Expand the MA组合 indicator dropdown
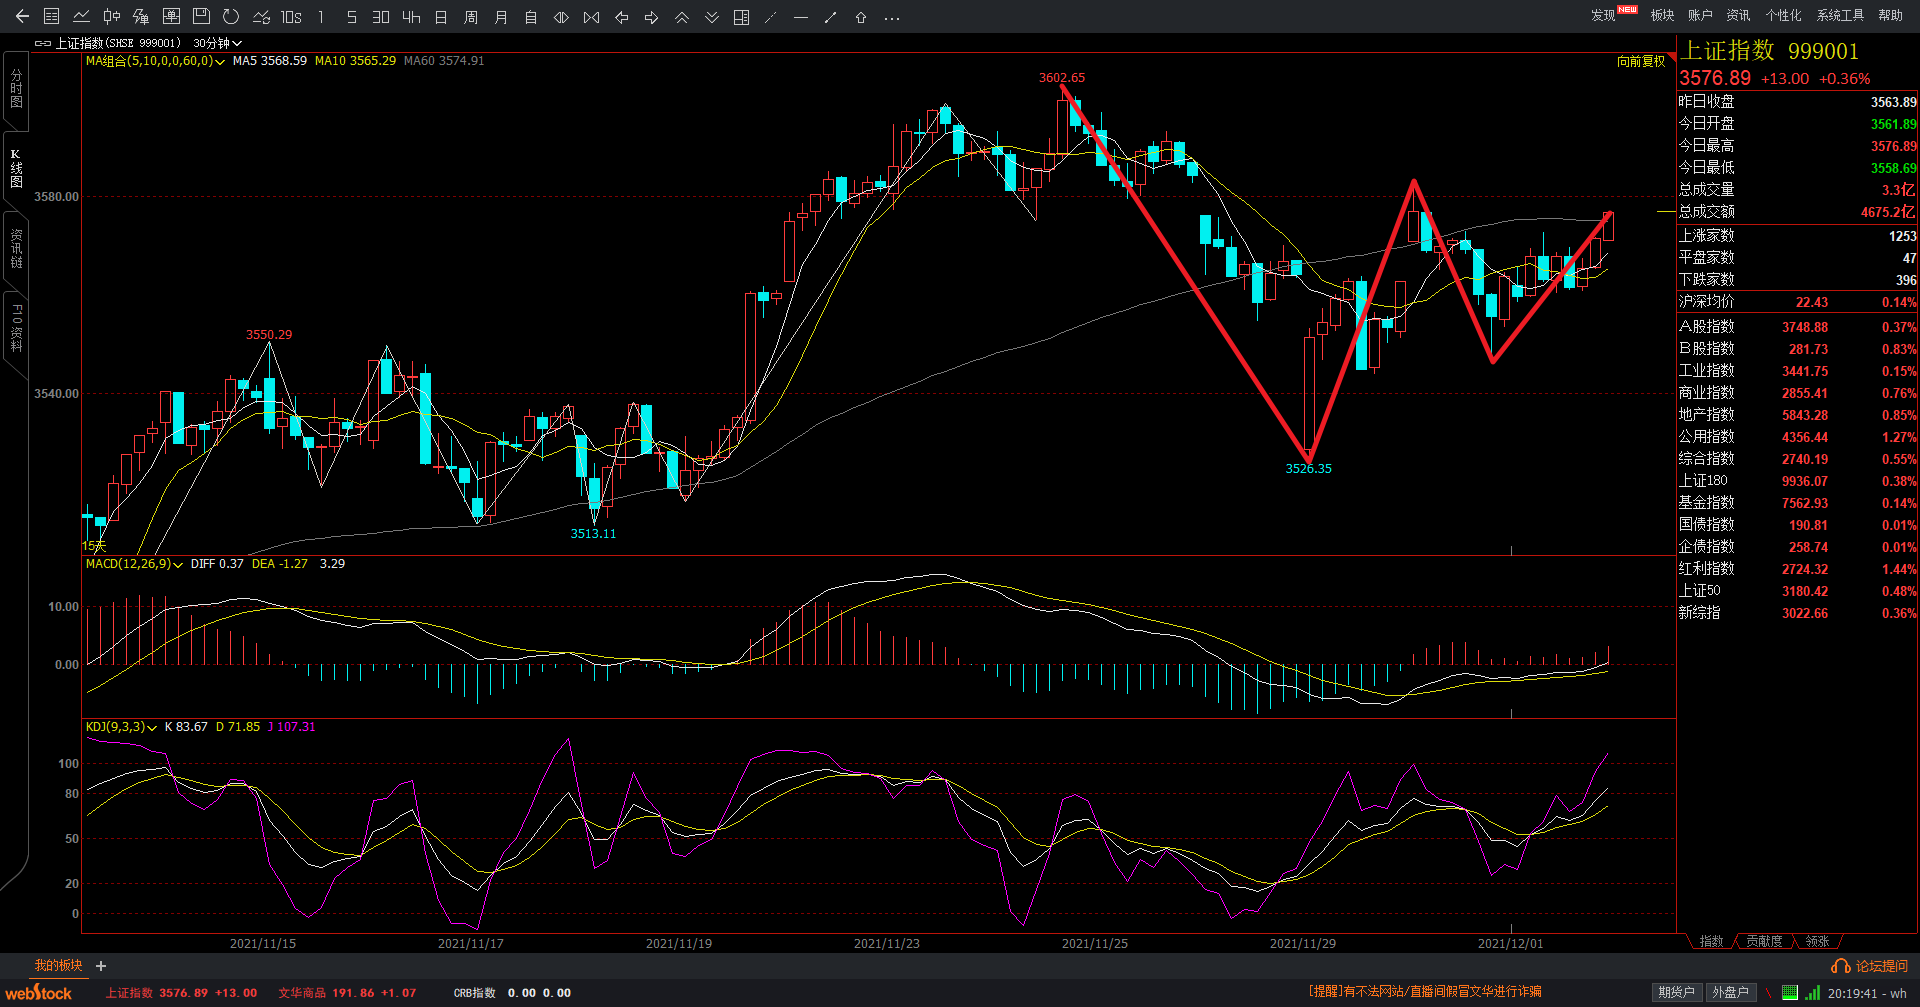The width and height of the screenshot is (1920, 1007). click(220, 62)
